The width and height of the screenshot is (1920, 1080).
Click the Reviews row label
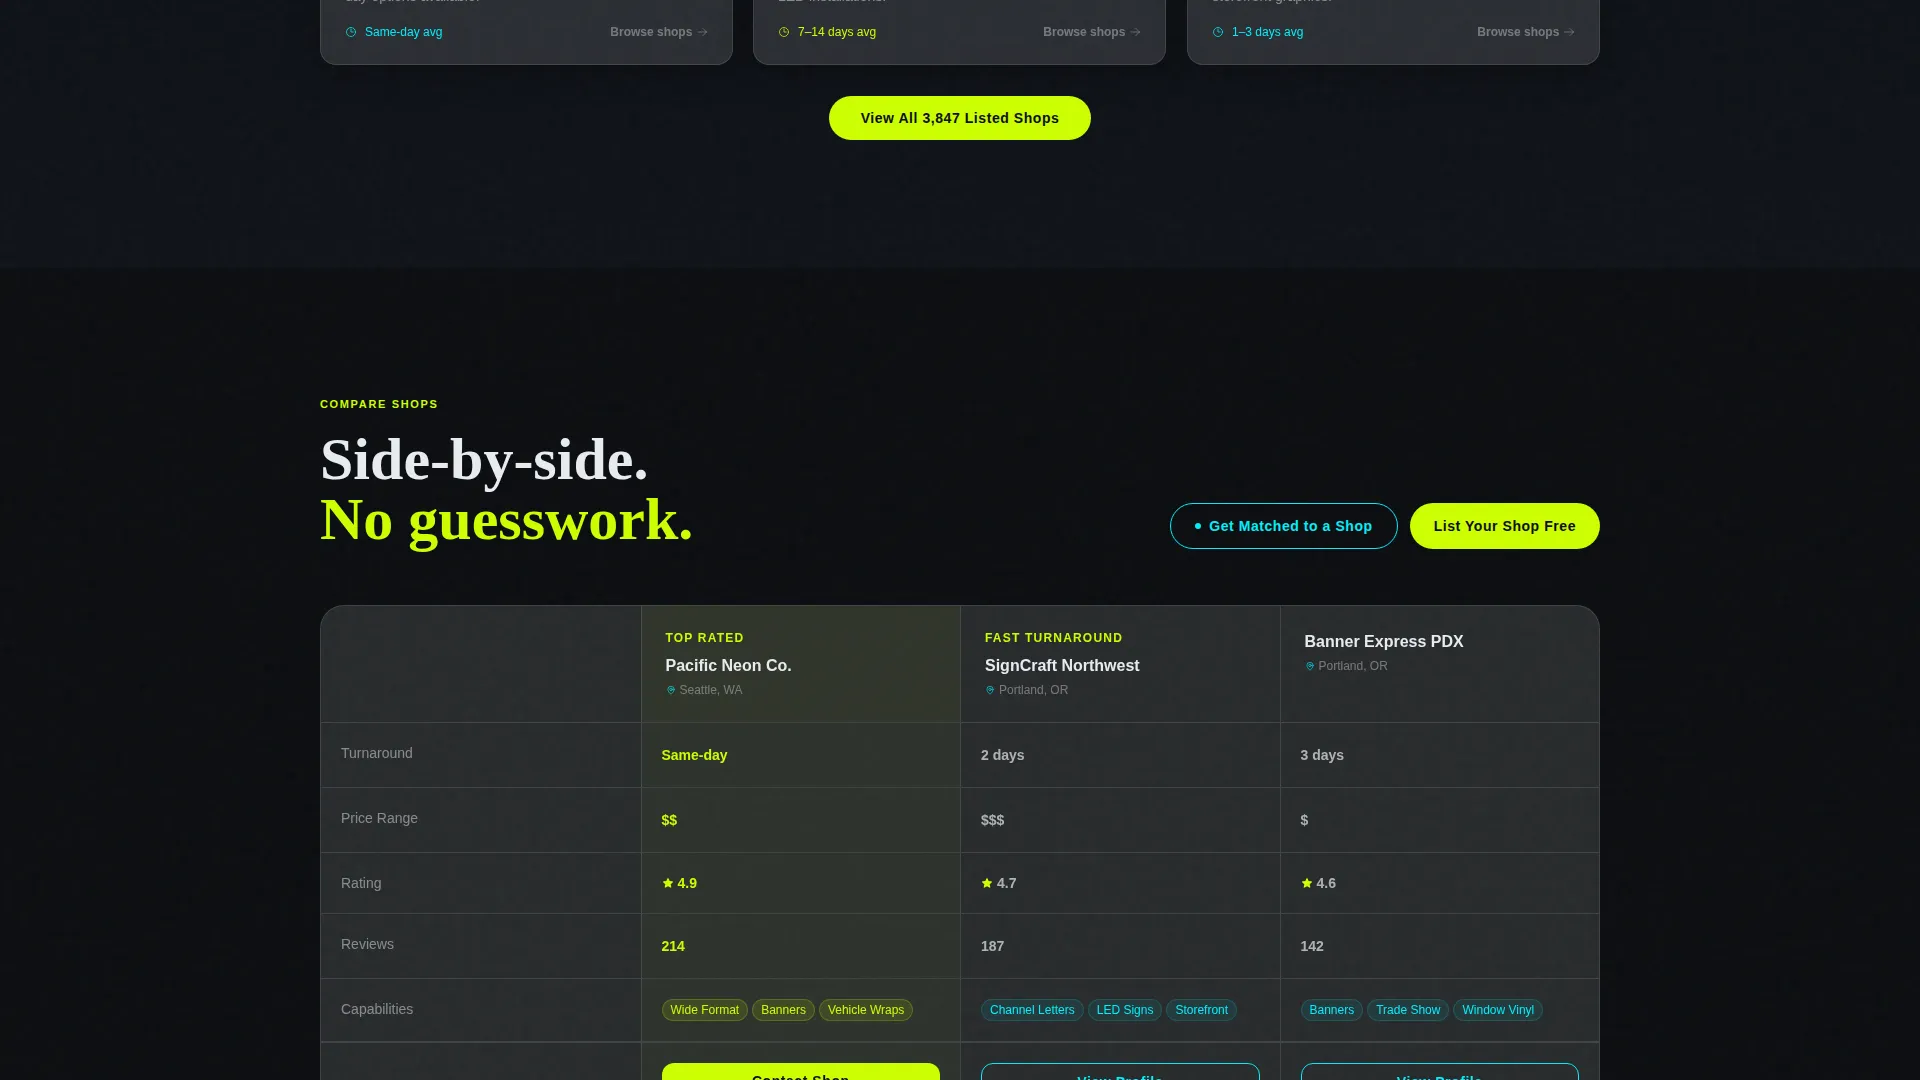(367, 944)
